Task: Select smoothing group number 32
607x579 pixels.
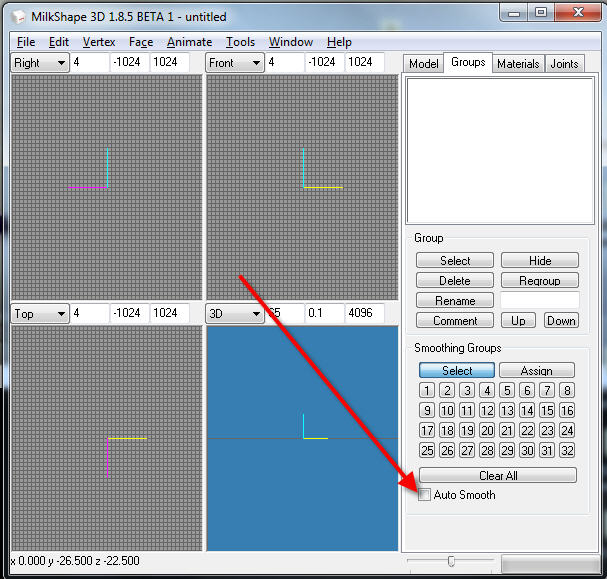Action: click(x=567, y=450)
